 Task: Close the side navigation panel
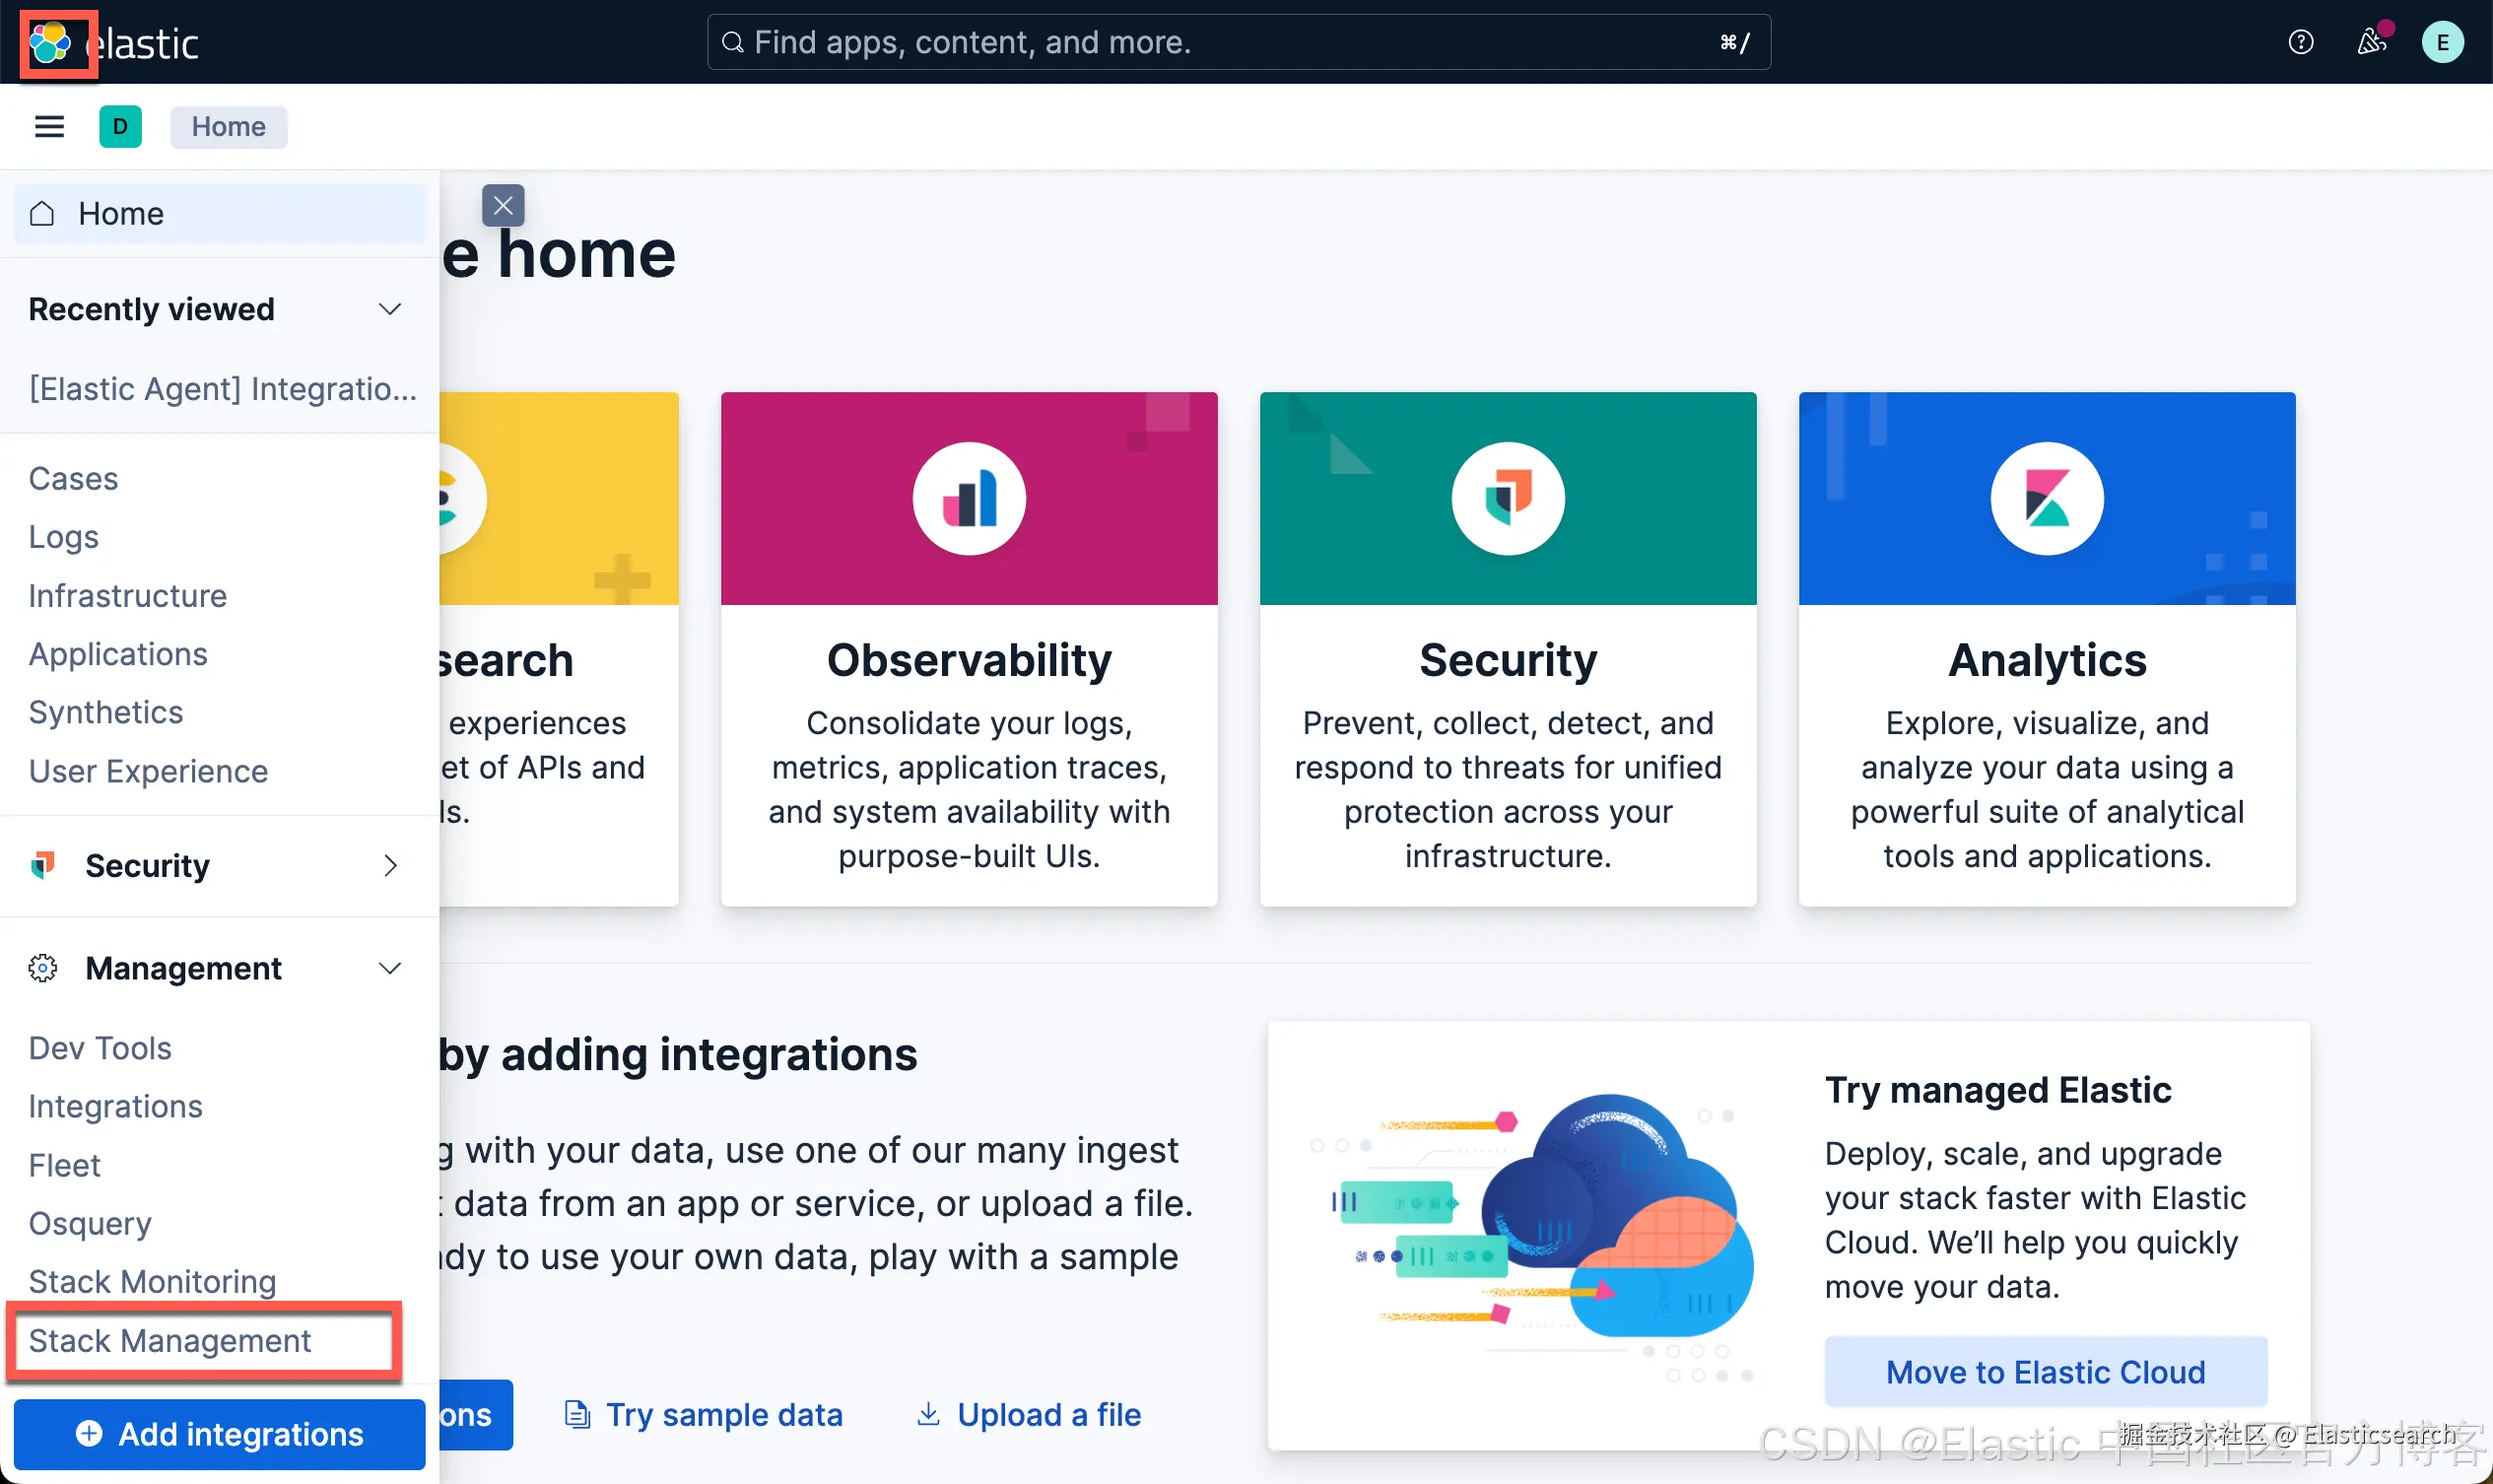click(503, 206)
